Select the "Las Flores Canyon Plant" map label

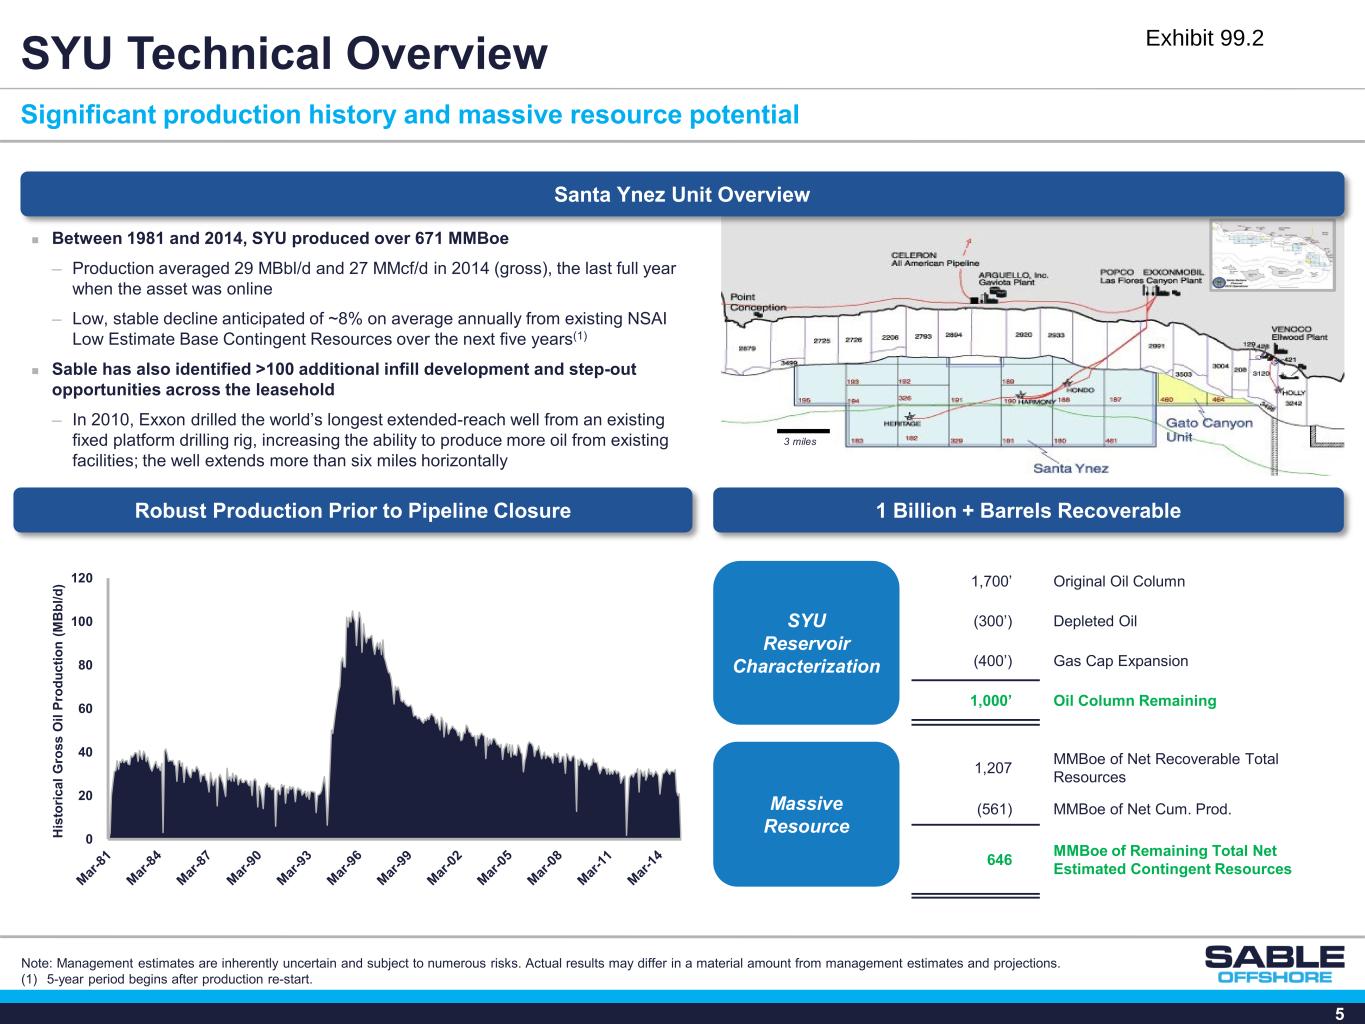pyautogui.click(x=1151, y=280)
